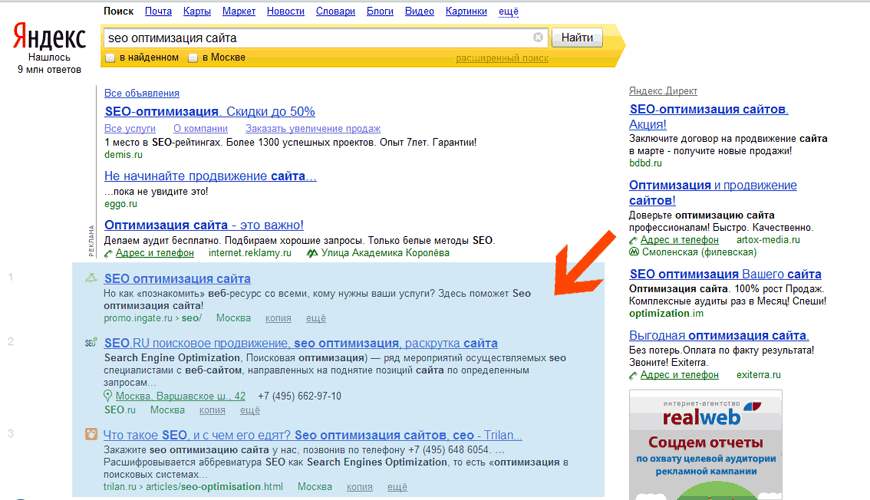The image size is (870, 500).
Task: Open the 'расширенный поиск' link
Action: (x=502, y=58)
